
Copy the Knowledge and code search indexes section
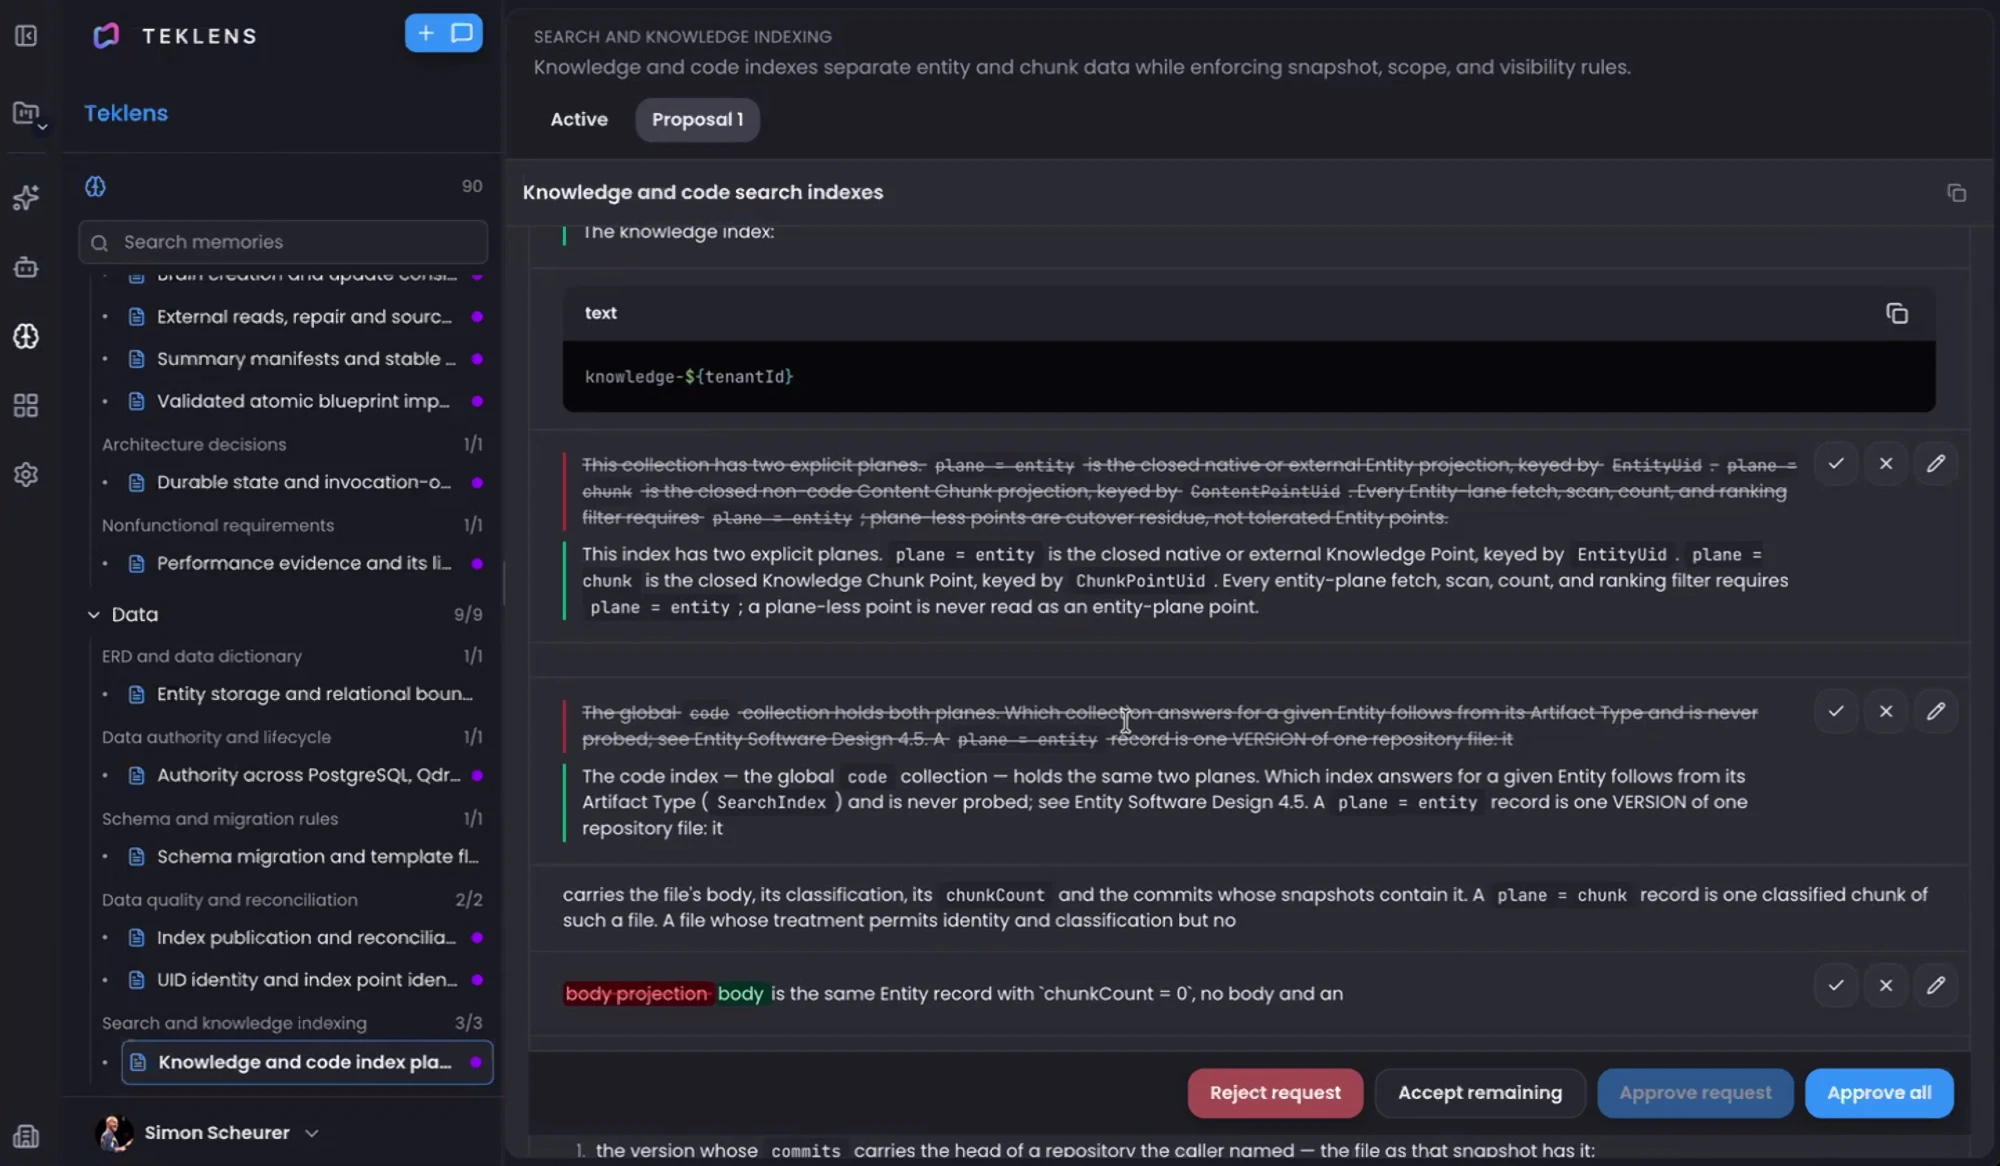click(x=1956, y=192)
